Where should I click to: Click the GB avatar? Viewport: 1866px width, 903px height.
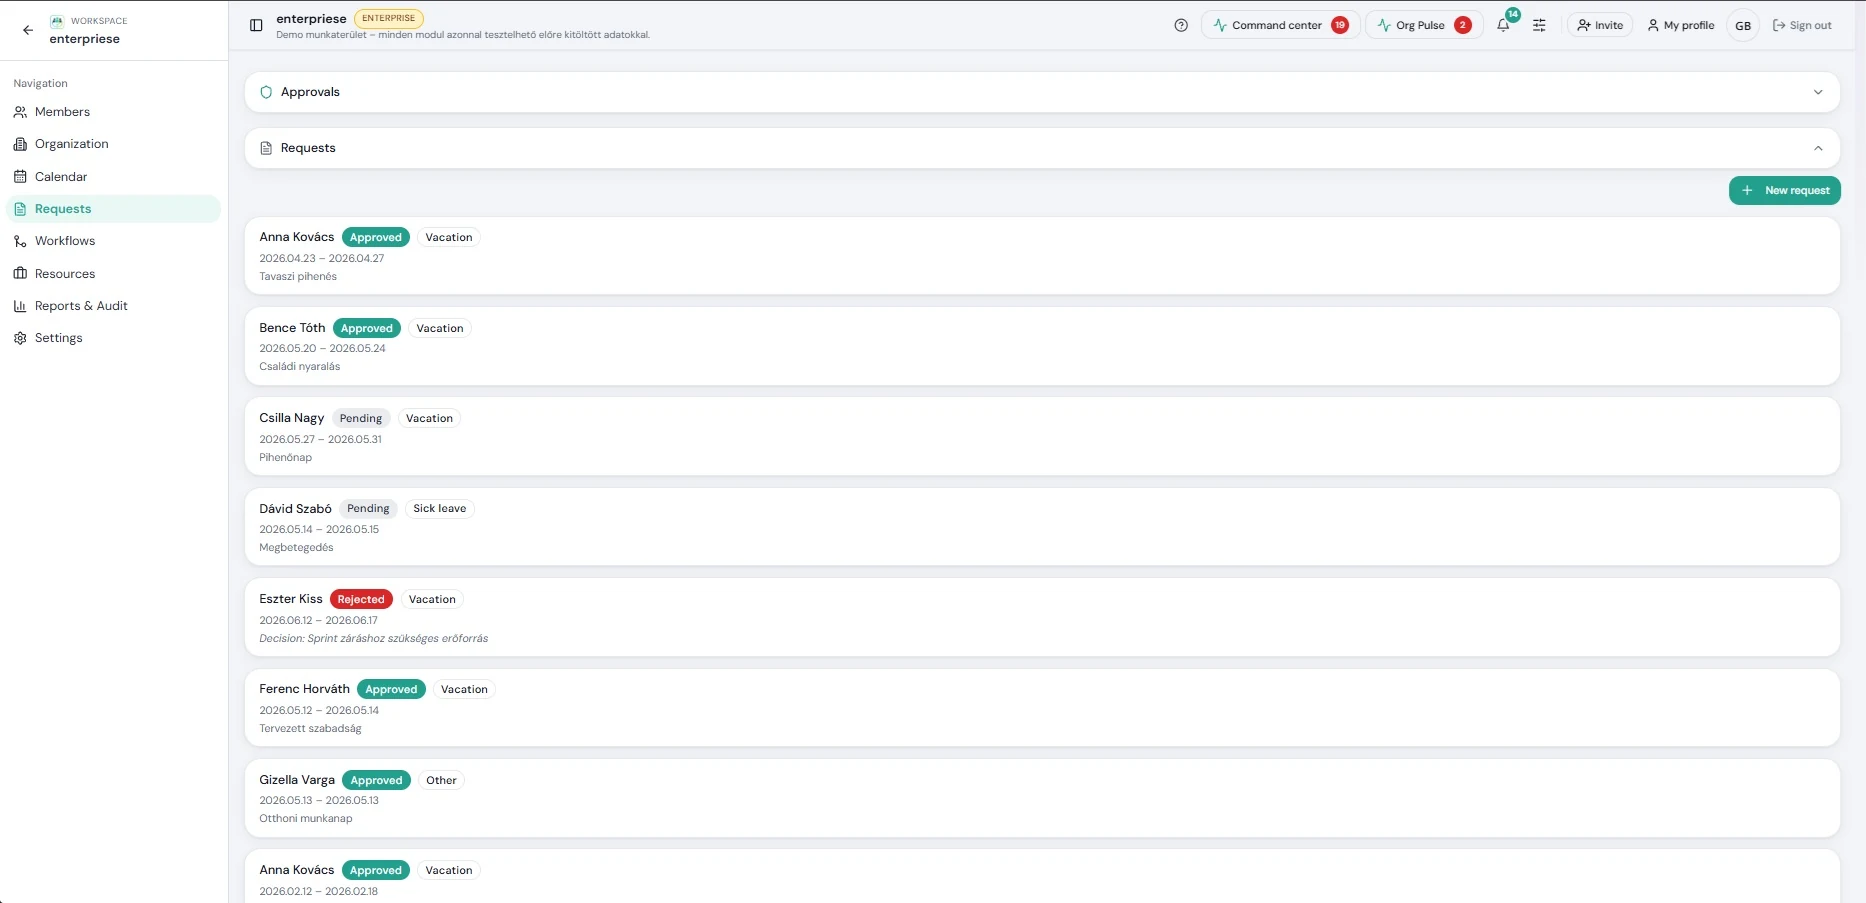(x=1743, y=25)
